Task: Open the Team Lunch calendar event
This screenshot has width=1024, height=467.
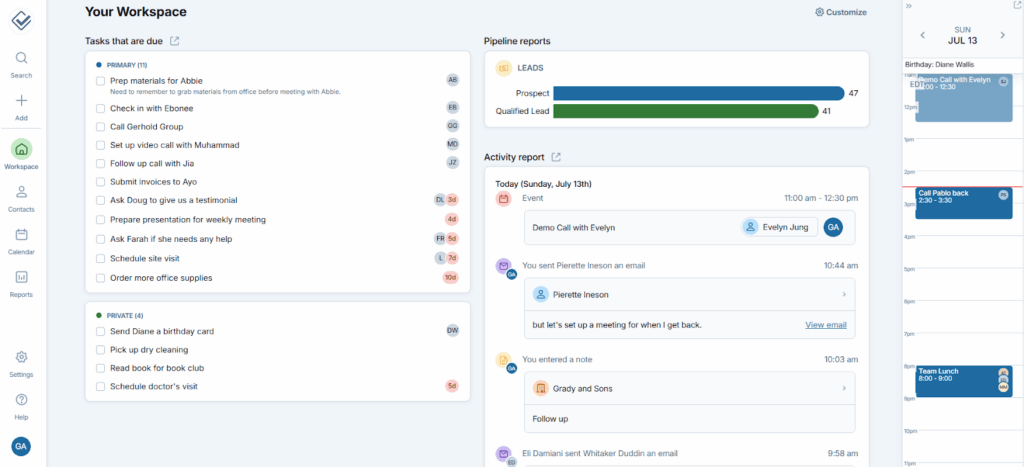Action: [955, 380]
